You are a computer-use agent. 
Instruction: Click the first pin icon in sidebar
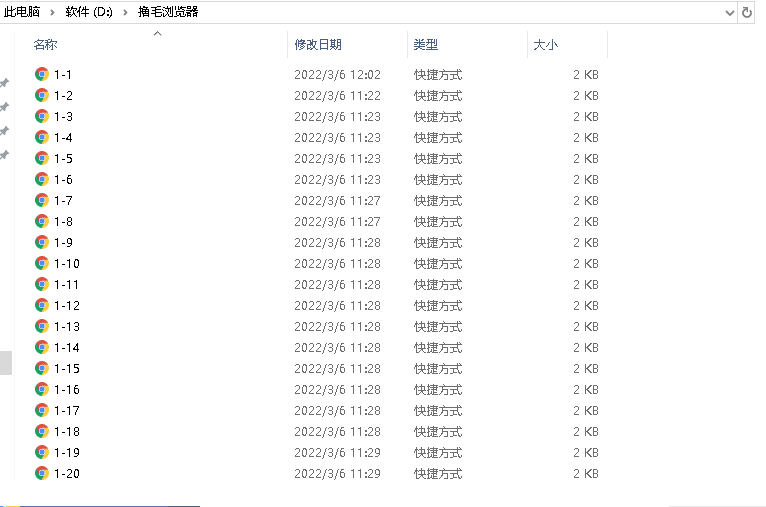tap(4, 83)
